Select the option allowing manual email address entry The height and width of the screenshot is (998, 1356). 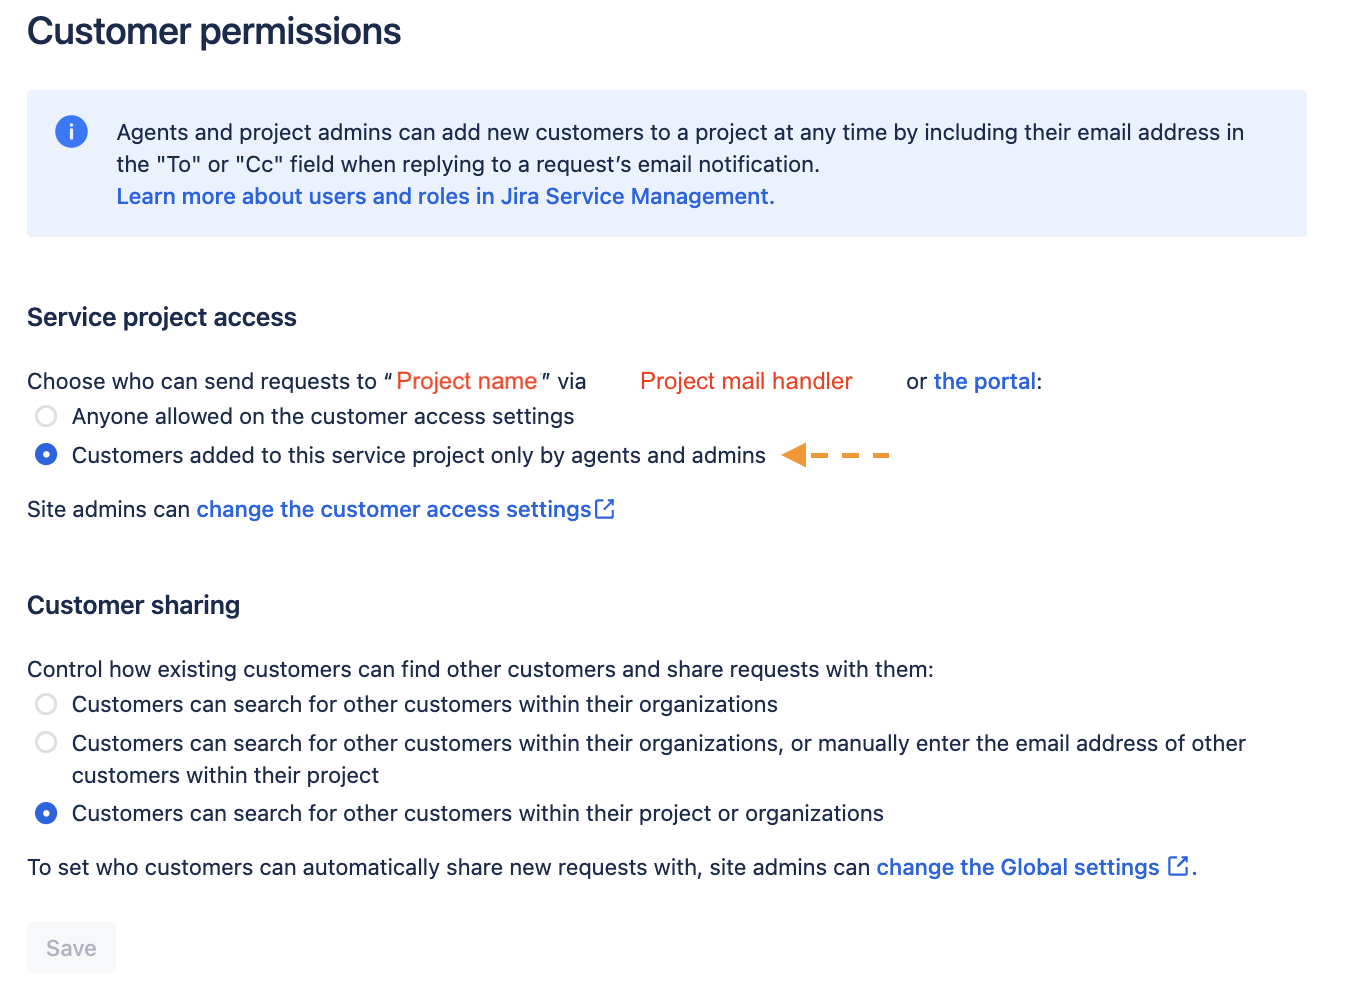tap(46, 743)
